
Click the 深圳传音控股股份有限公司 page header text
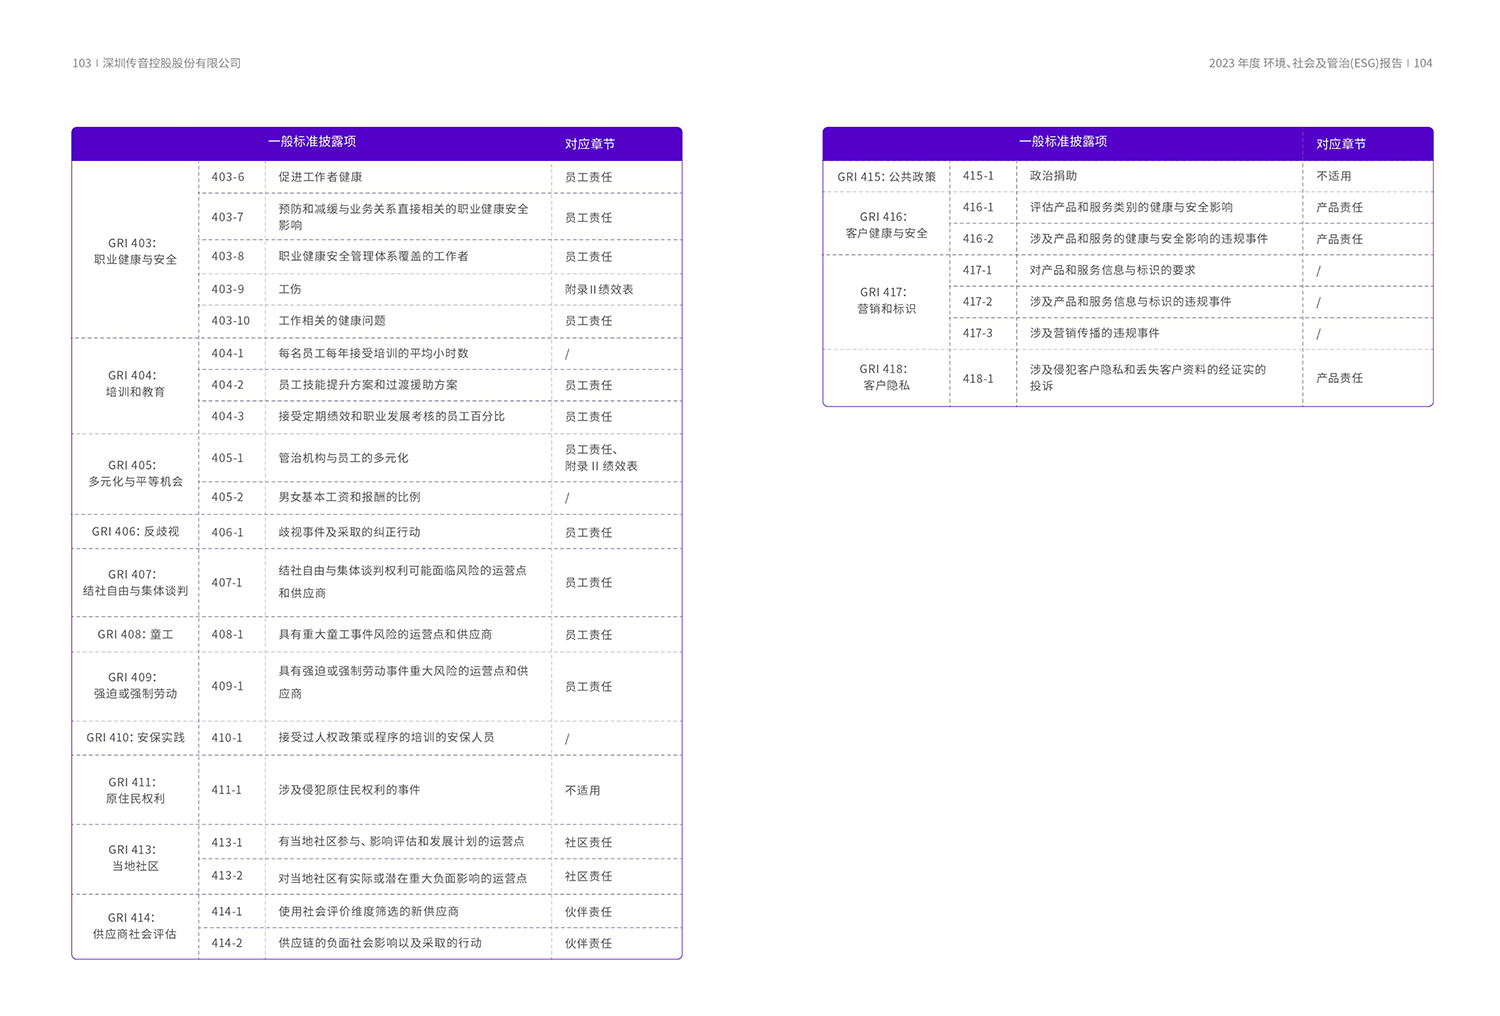pyautogui.click(x=171, y=63)
